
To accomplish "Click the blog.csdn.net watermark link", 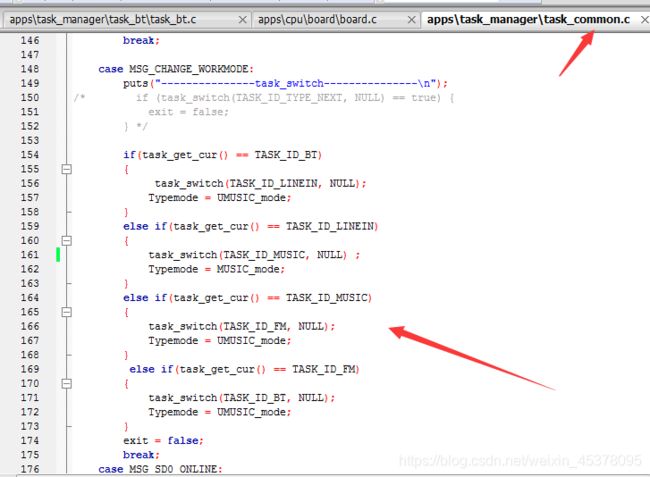I will tap(520, 460).
